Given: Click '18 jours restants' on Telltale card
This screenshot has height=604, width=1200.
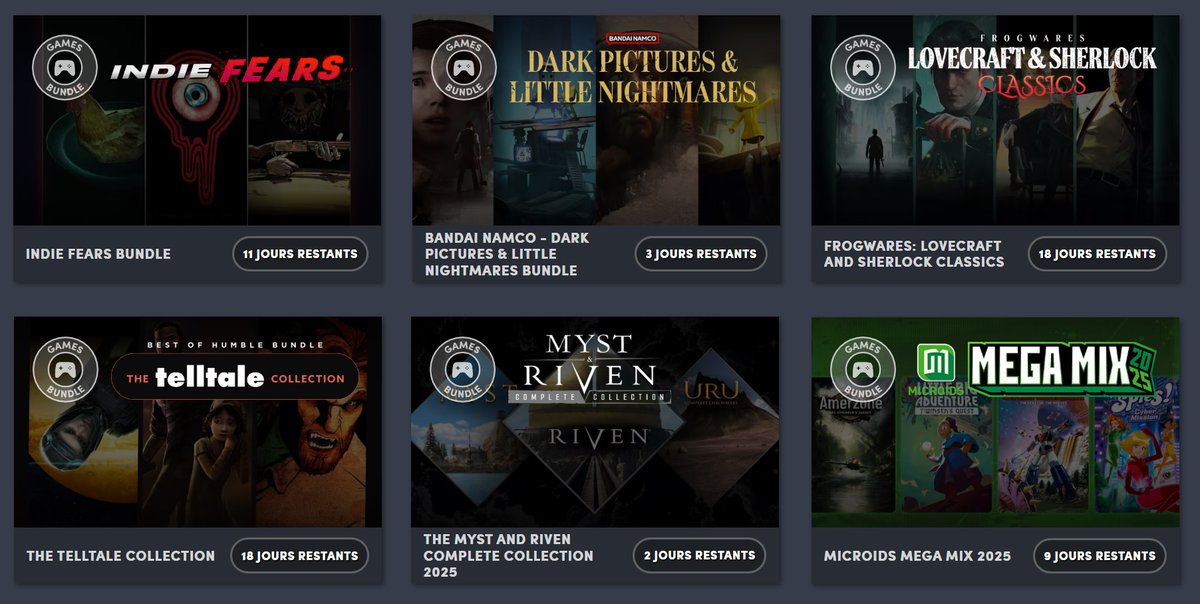Looking at the screenshot, I should coord(299,556).
